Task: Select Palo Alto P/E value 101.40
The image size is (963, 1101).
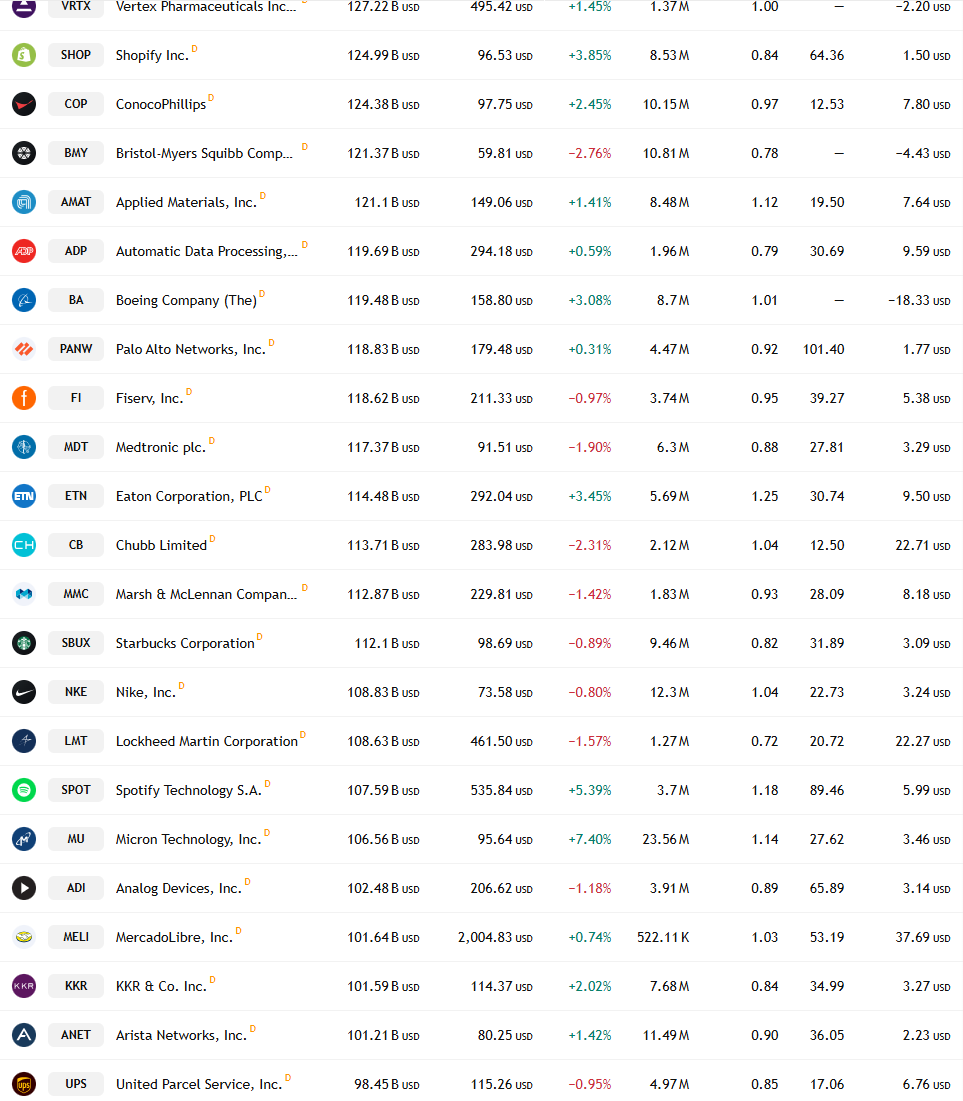Action: [824, 349]
